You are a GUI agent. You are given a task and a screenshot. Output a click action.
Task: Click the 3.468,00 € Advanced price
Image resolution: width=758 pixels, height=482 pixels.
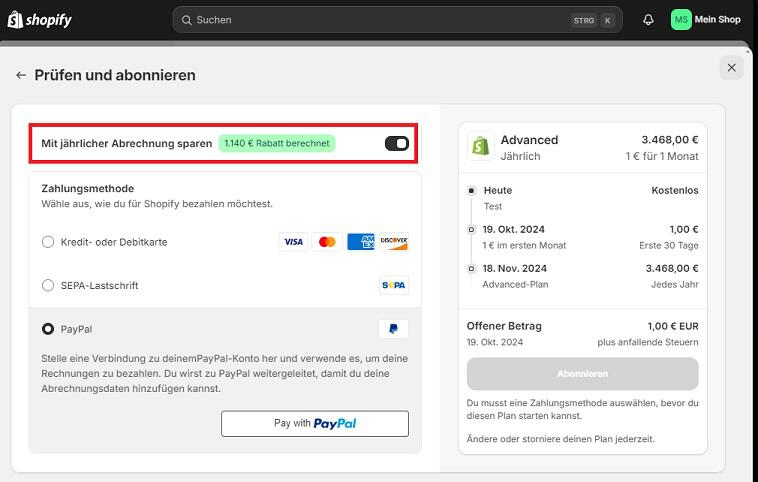pyautogui.click(x=670, y=140)
